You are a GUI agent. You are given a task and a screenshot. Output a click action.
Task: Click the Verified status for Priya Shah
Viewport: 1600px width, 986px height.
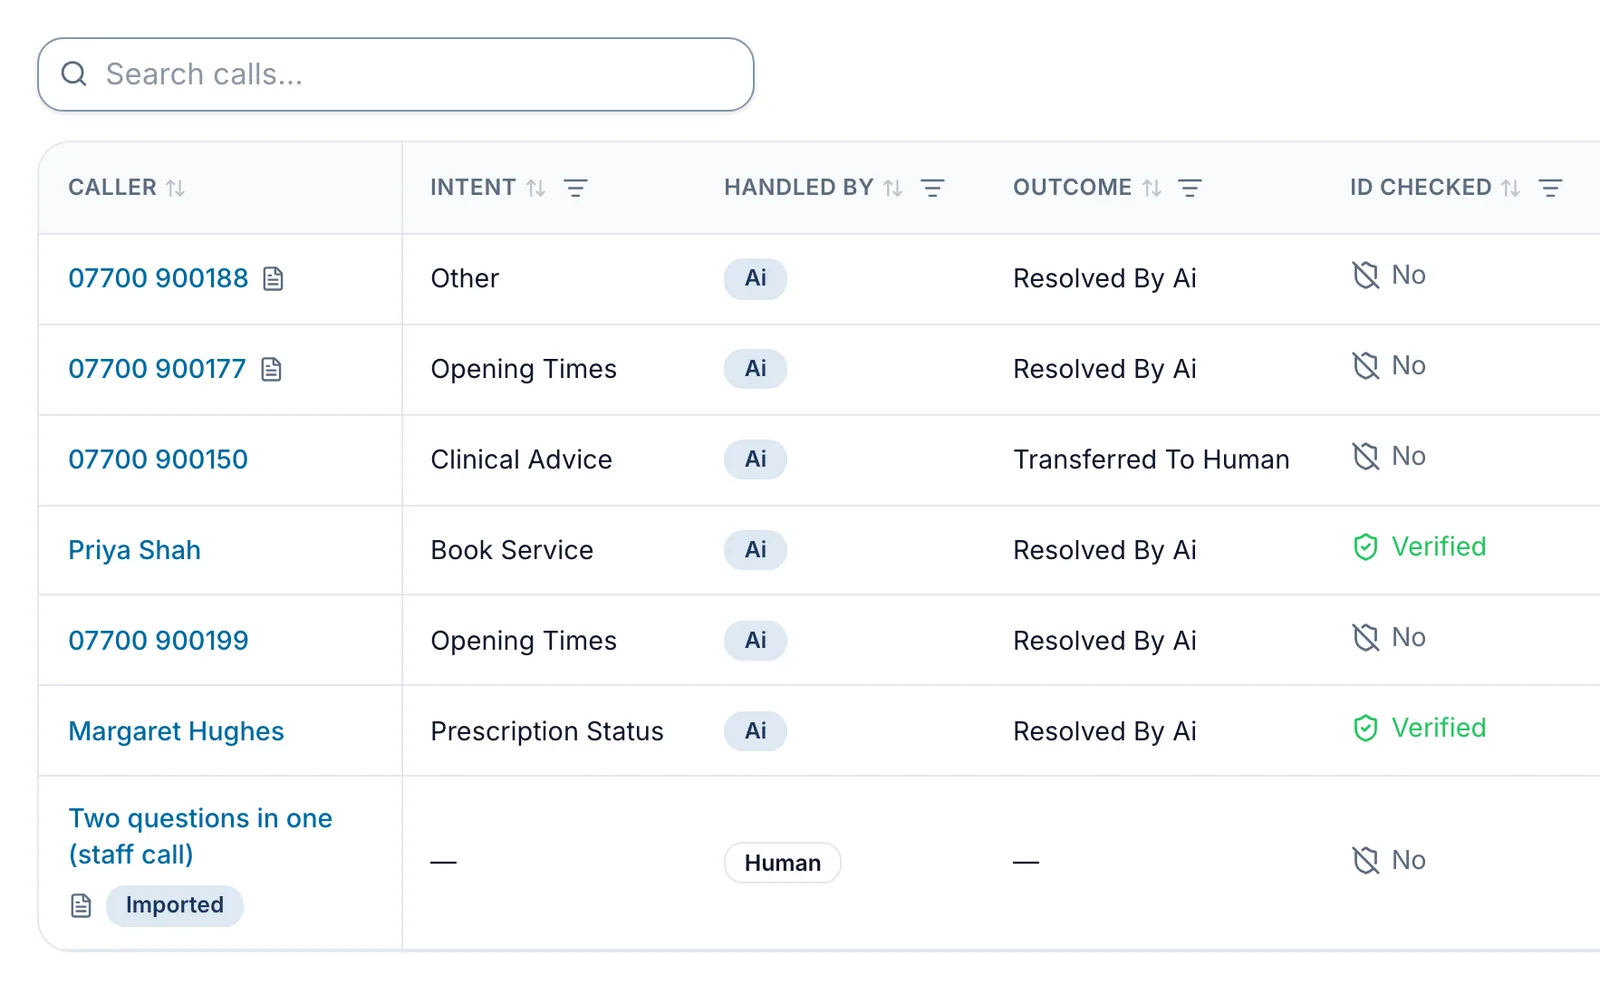1419,547
